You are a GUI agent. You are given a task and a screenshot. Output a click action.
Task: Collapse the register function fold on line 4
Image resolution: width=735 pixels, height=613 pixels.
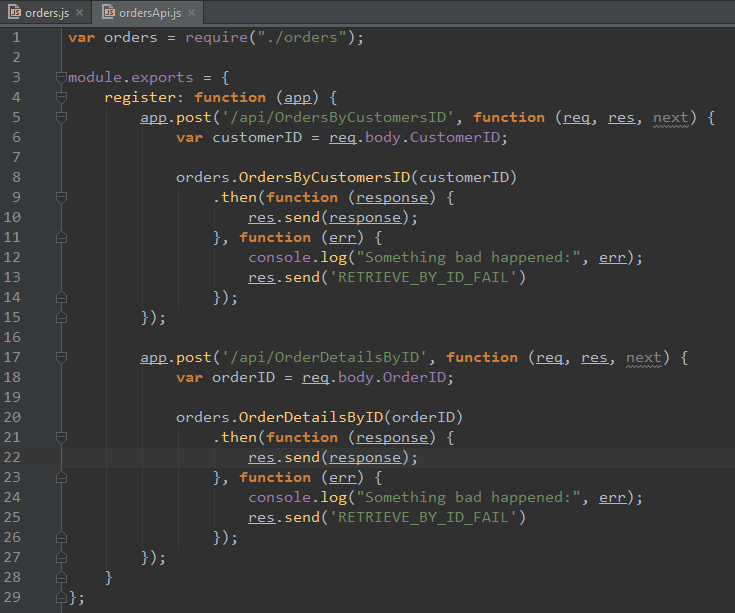click(61, 97)
